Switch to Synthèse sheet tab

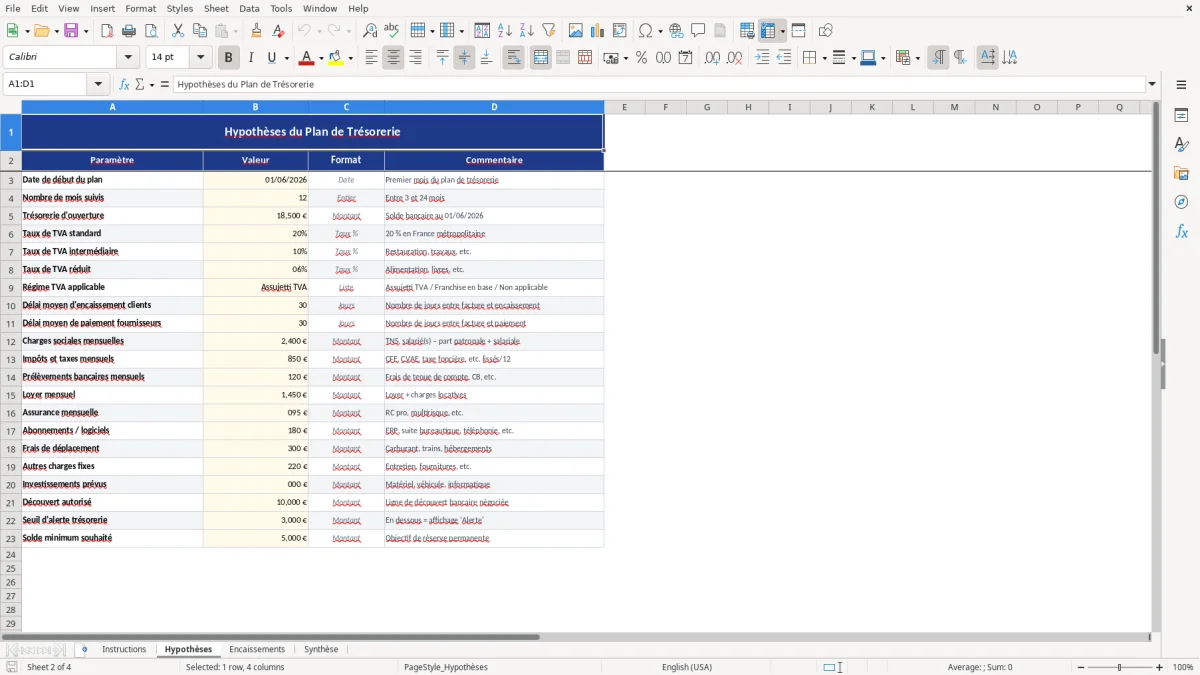[321, 650]
